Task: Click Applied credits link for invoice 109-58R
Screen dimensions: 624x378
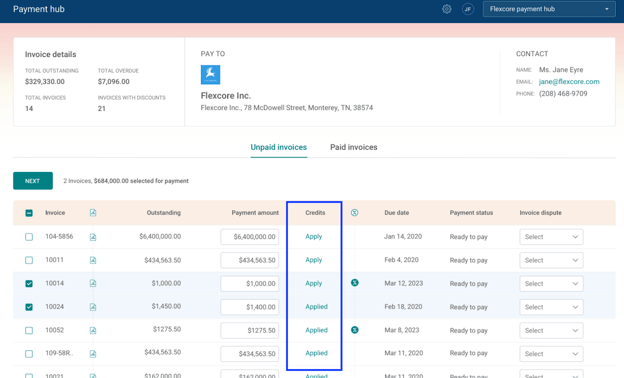Action: click(316, 353)
